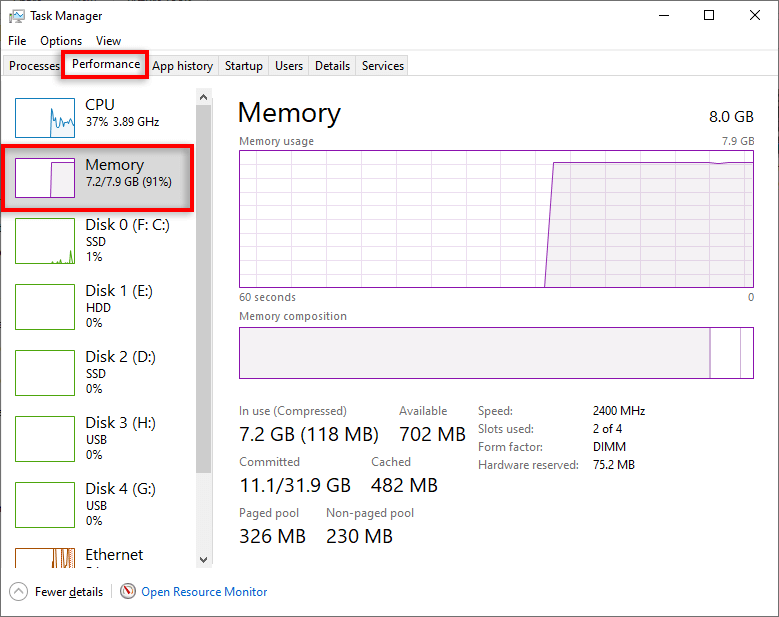779x617 pixels.
Task: Click the Resource Monitor gauge icon
Action: click(x=128, y=591)
